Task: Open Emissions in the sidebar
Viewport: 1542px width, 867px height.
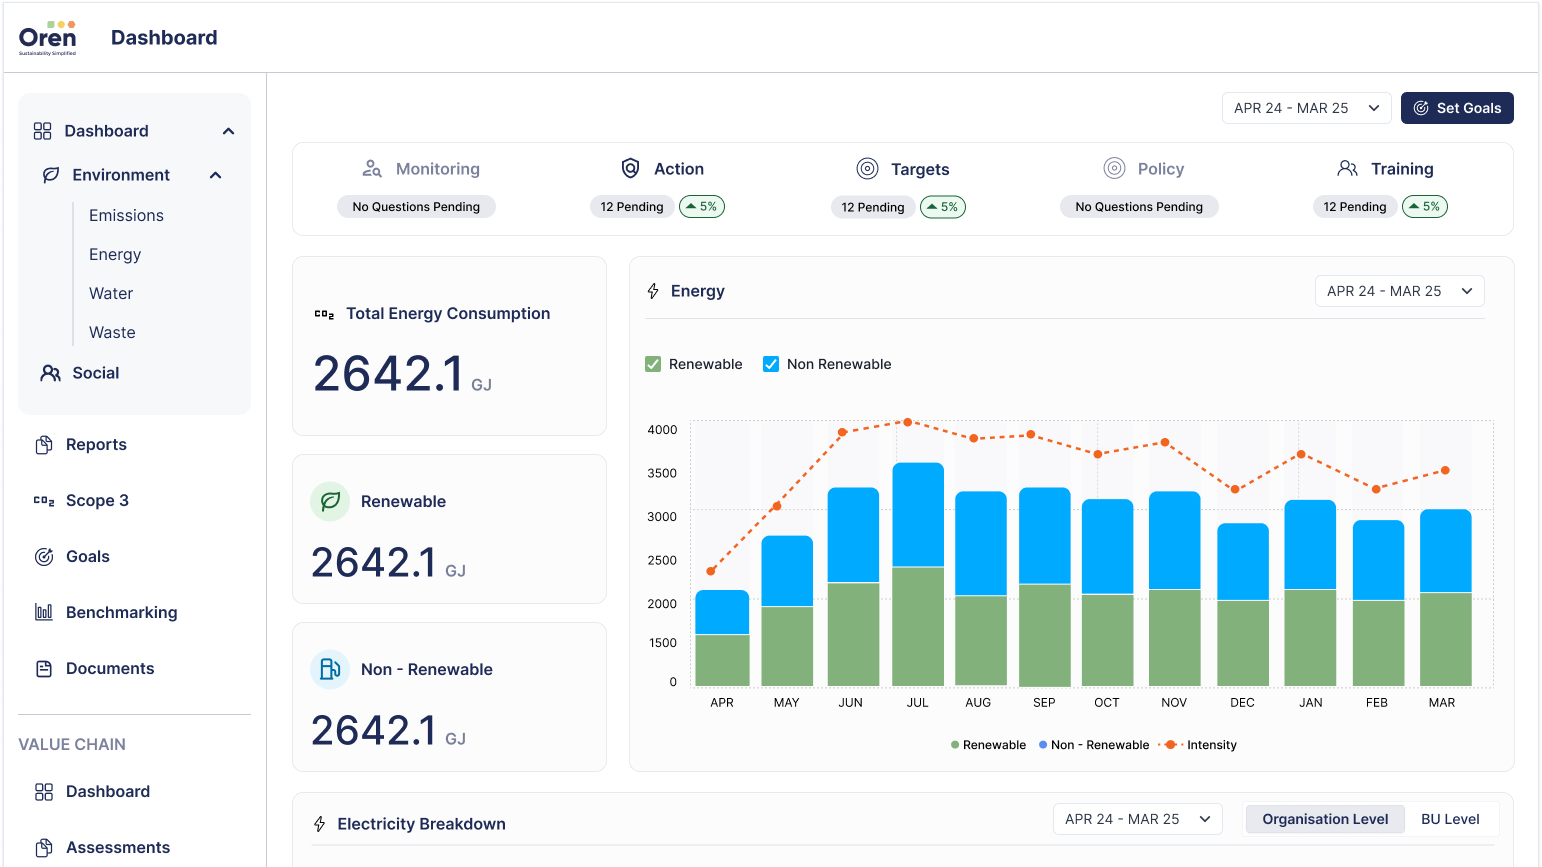Action: coord(126,215)
